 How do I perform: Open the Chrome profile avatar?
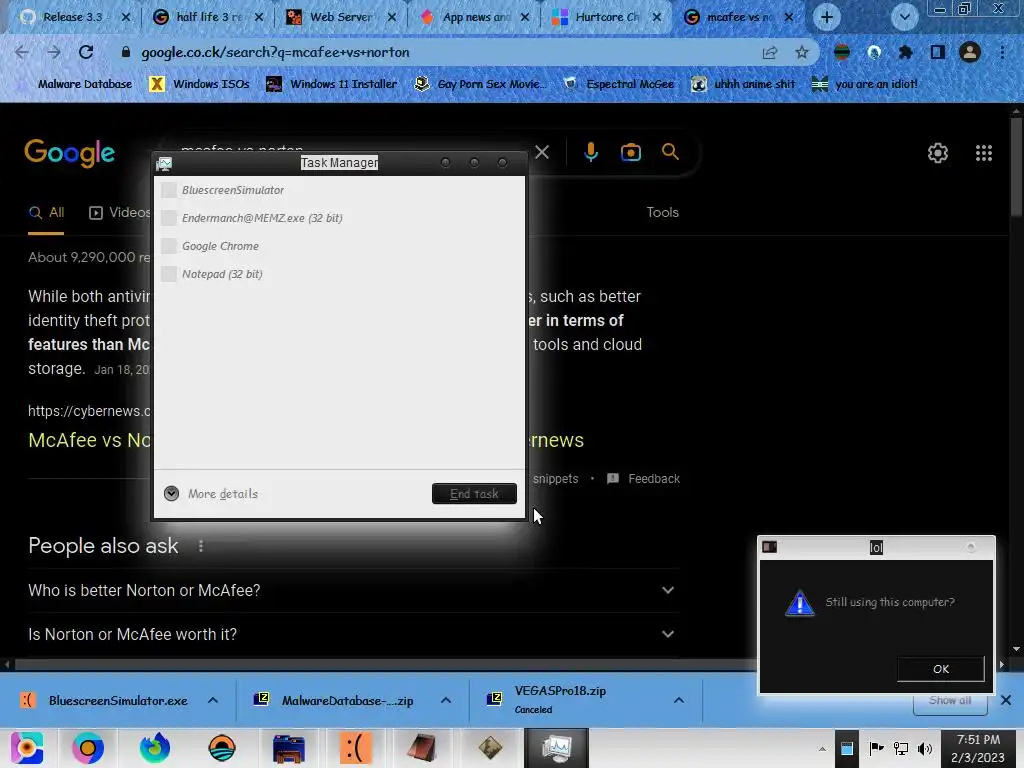pyautogui.click(x=970, y=52)
